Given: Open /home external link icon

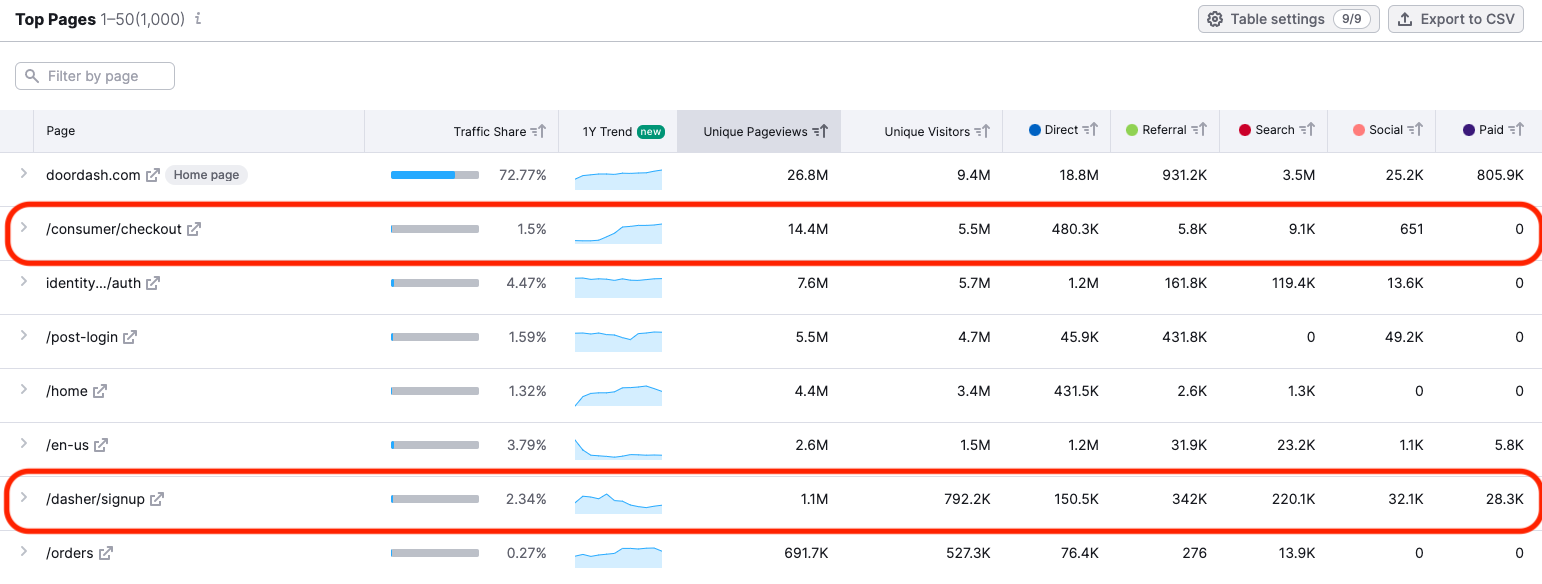Looking at the screenshot, I should pos(100,391).
